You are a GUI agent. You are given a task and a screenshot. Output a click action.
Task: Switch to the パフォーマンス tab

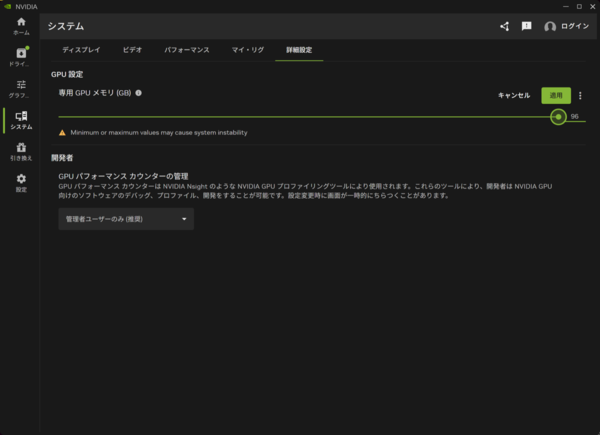187,50
